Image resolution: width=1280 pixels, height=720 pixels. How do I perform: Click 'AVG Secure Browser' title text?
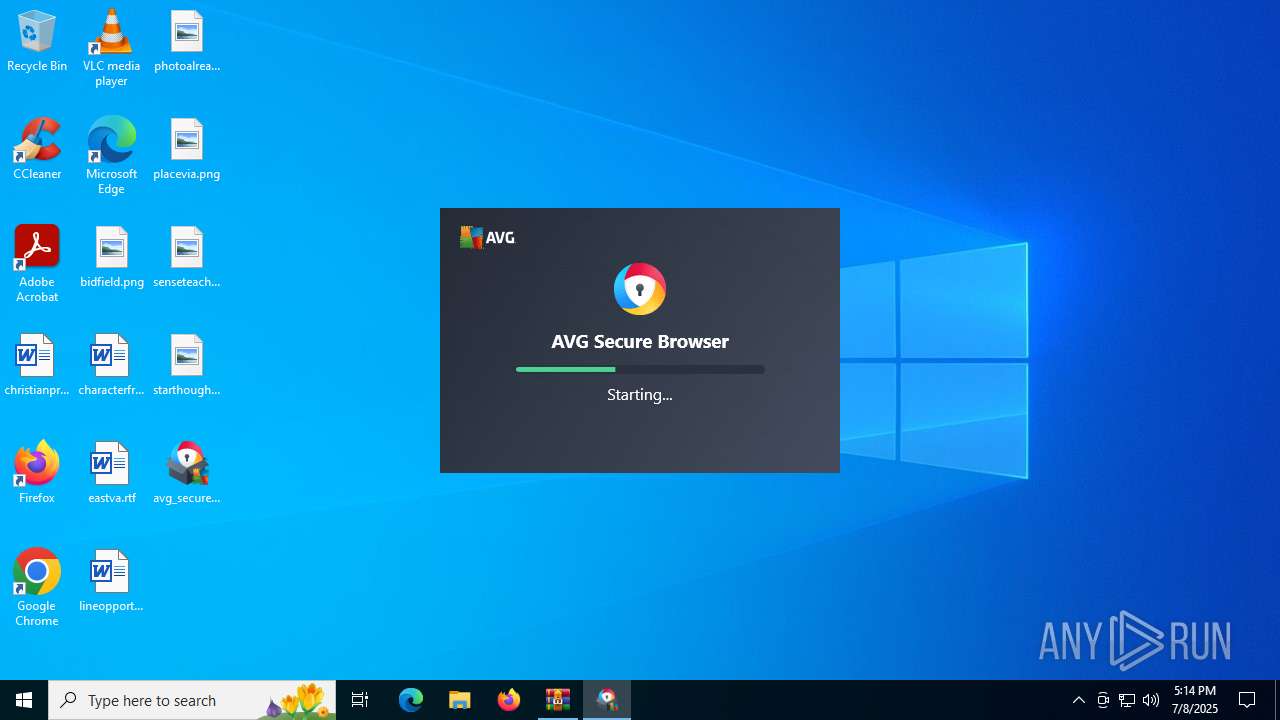click(640, 341)
